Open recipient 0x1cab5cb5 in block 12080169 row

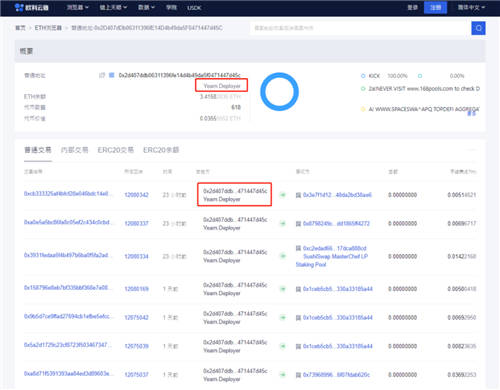[x=337, y=289]
